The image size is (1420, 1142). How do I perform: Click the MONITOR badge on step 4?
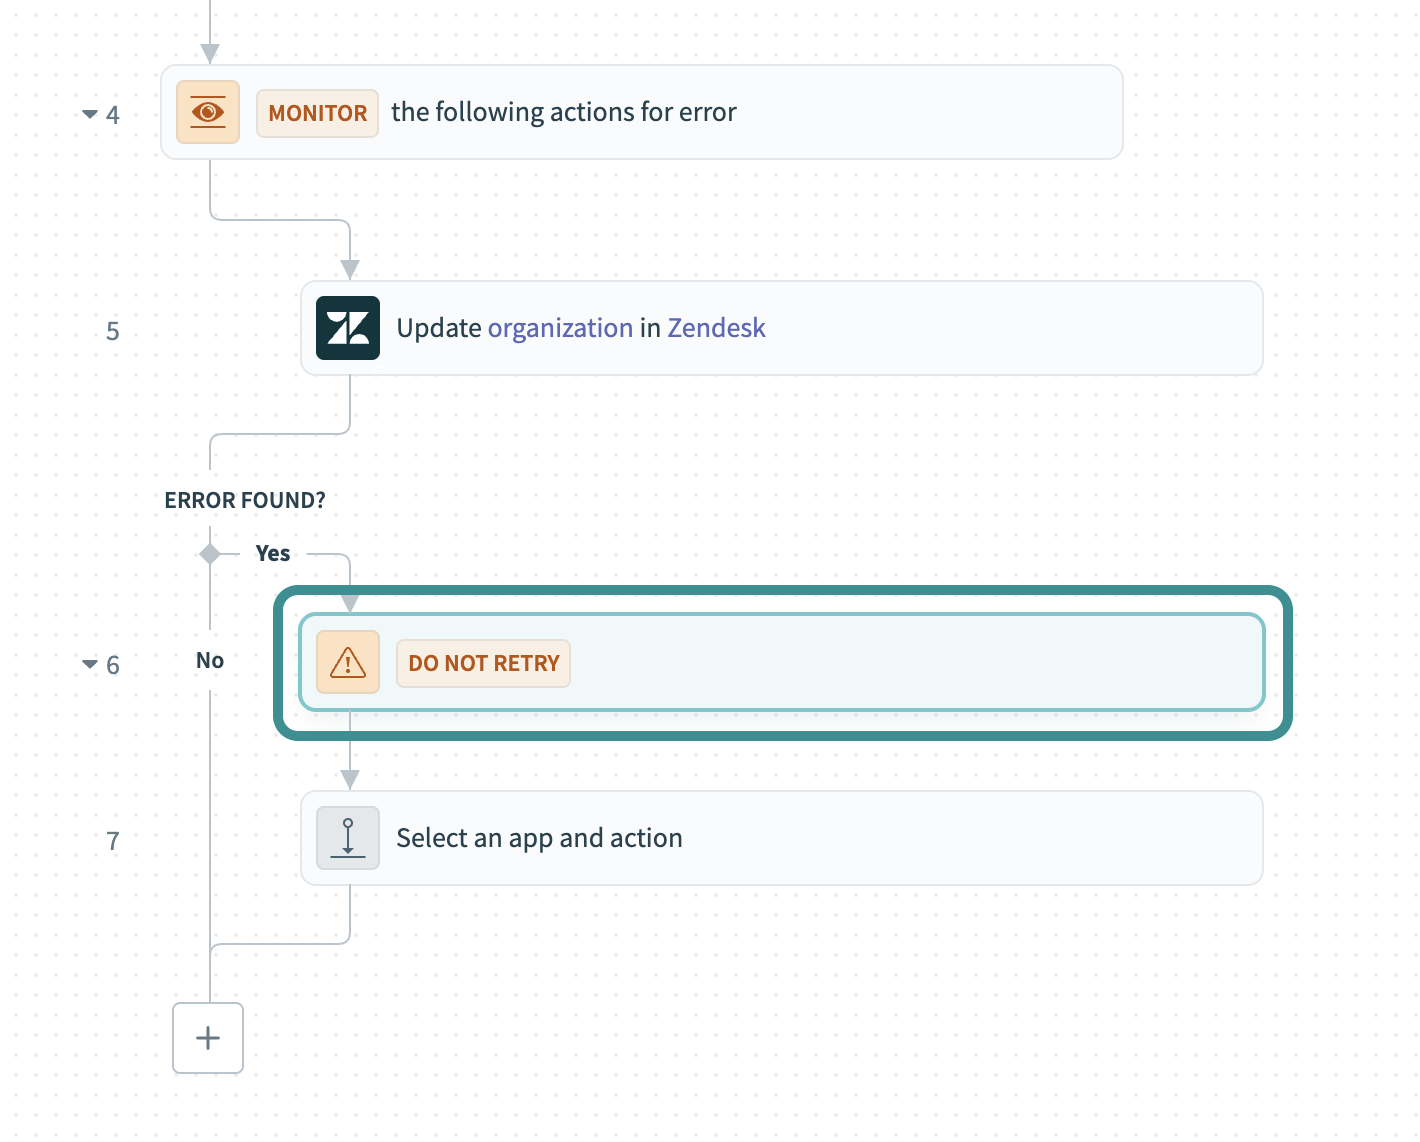(317, 113)
